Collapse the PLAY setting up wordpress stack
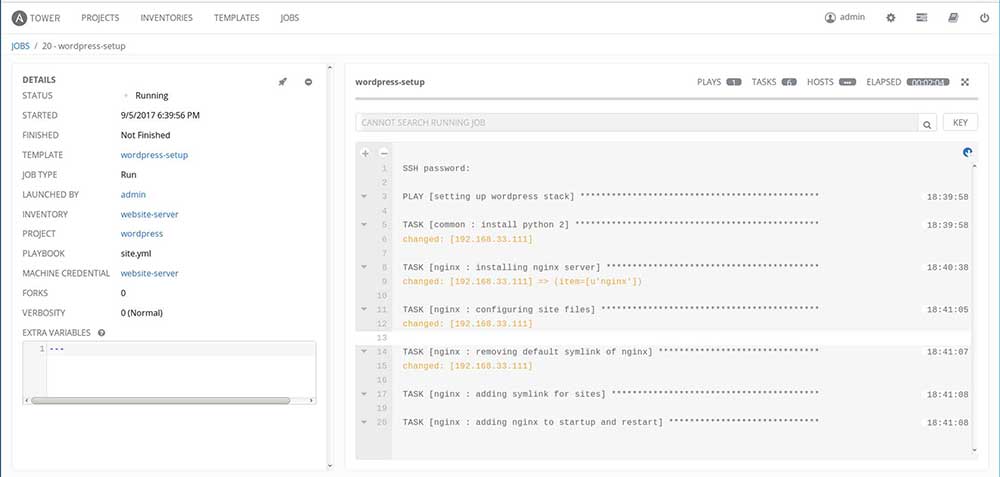1000x477 pixels. point(365,197)
